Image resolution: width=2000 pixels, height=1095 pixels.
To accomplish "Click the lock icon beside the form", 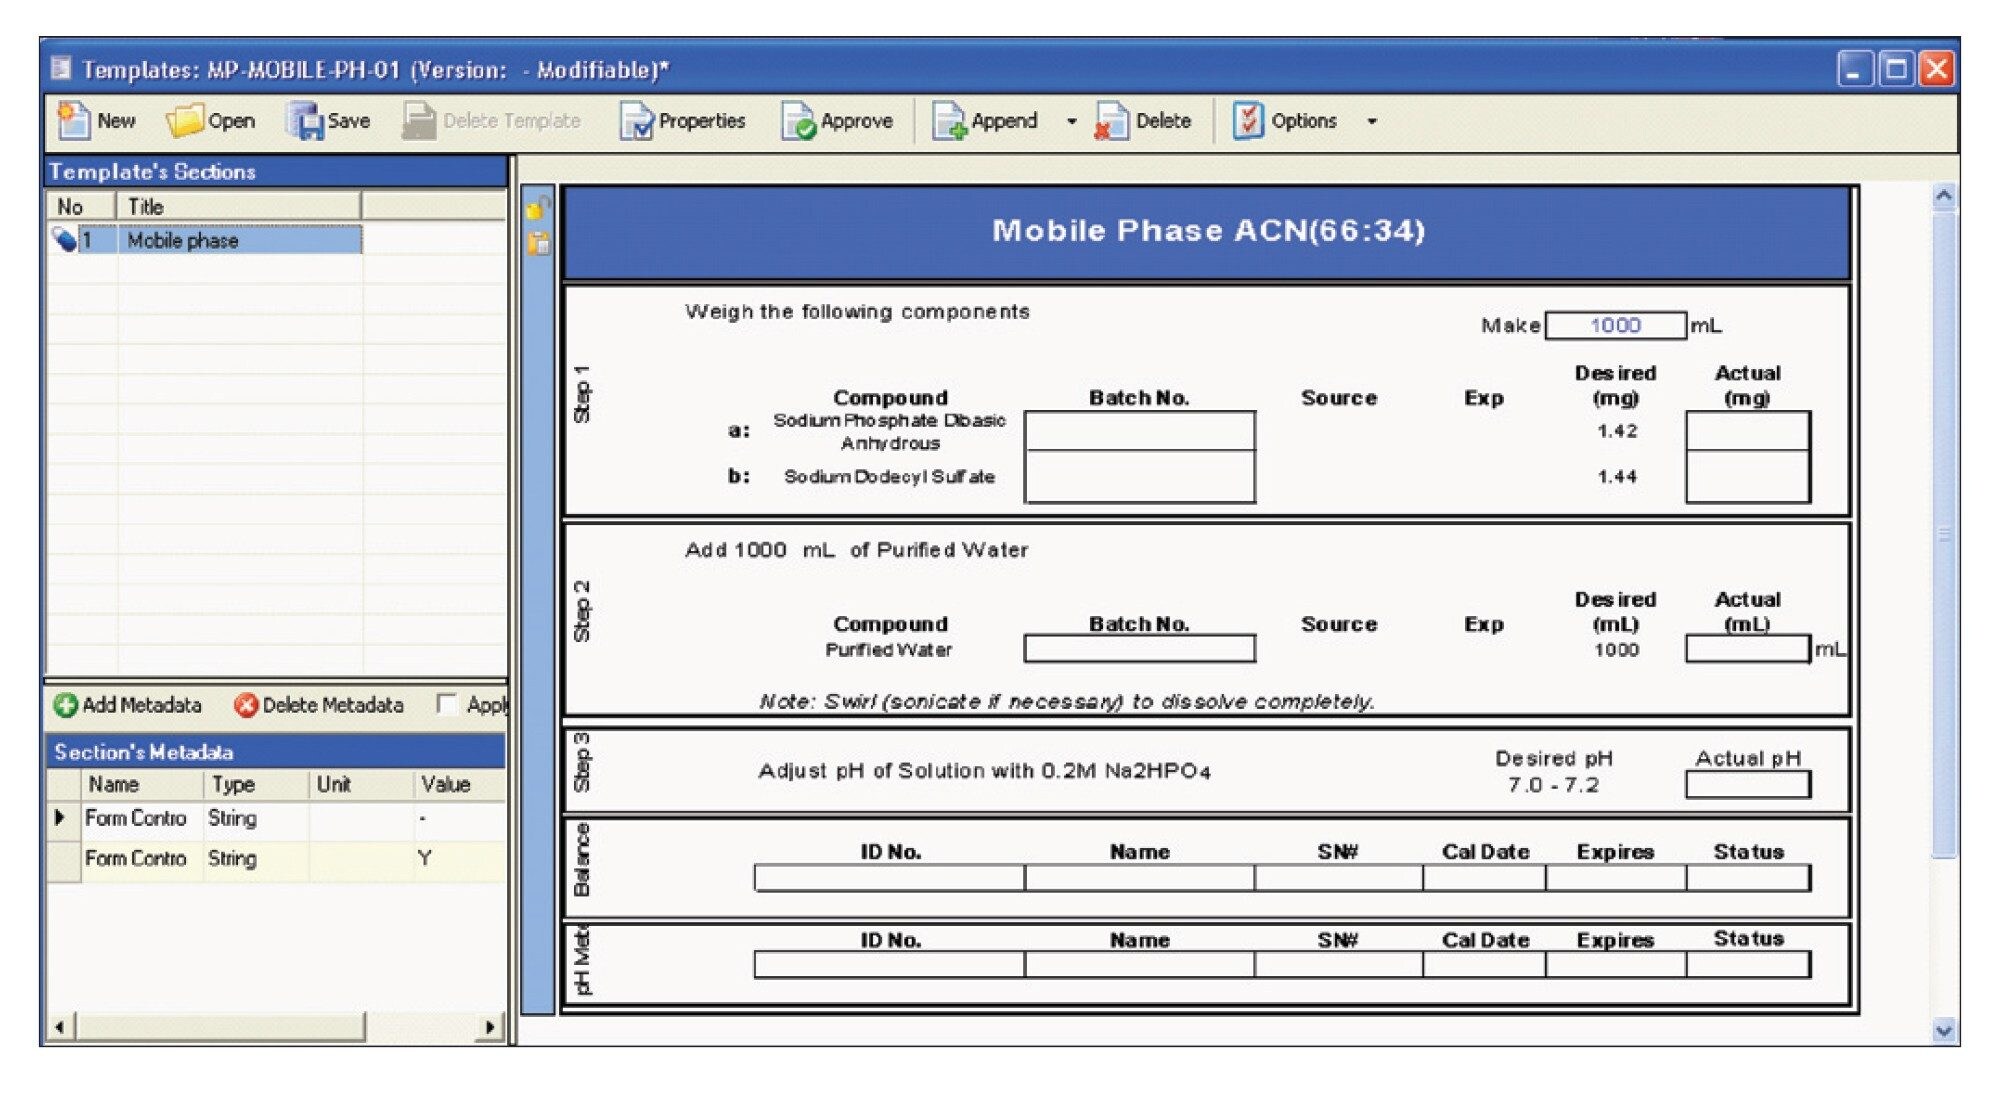I will pyautogui.click(x=538, y=207).
